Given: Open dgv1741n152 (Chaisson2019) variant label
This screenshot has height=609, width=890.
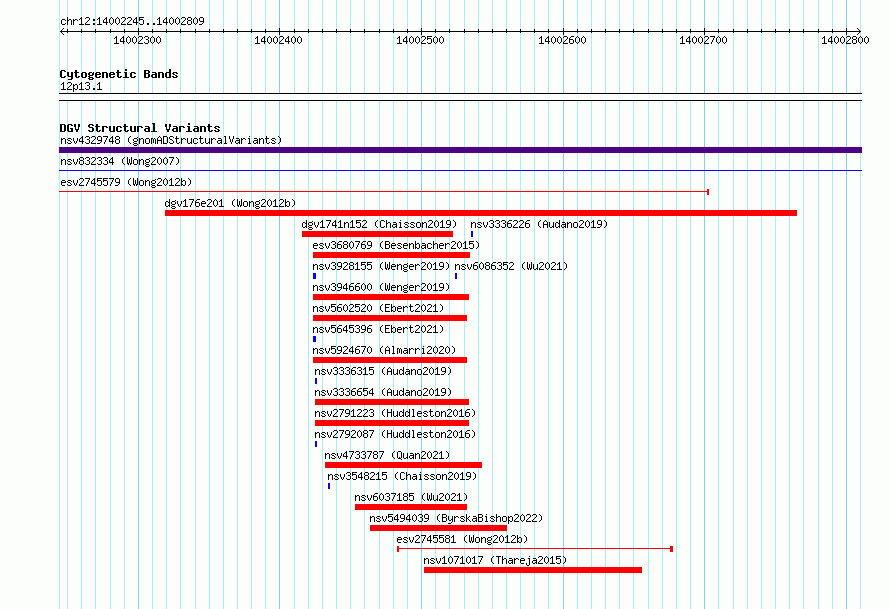Looking at the screenshot, I should (379, 224).
